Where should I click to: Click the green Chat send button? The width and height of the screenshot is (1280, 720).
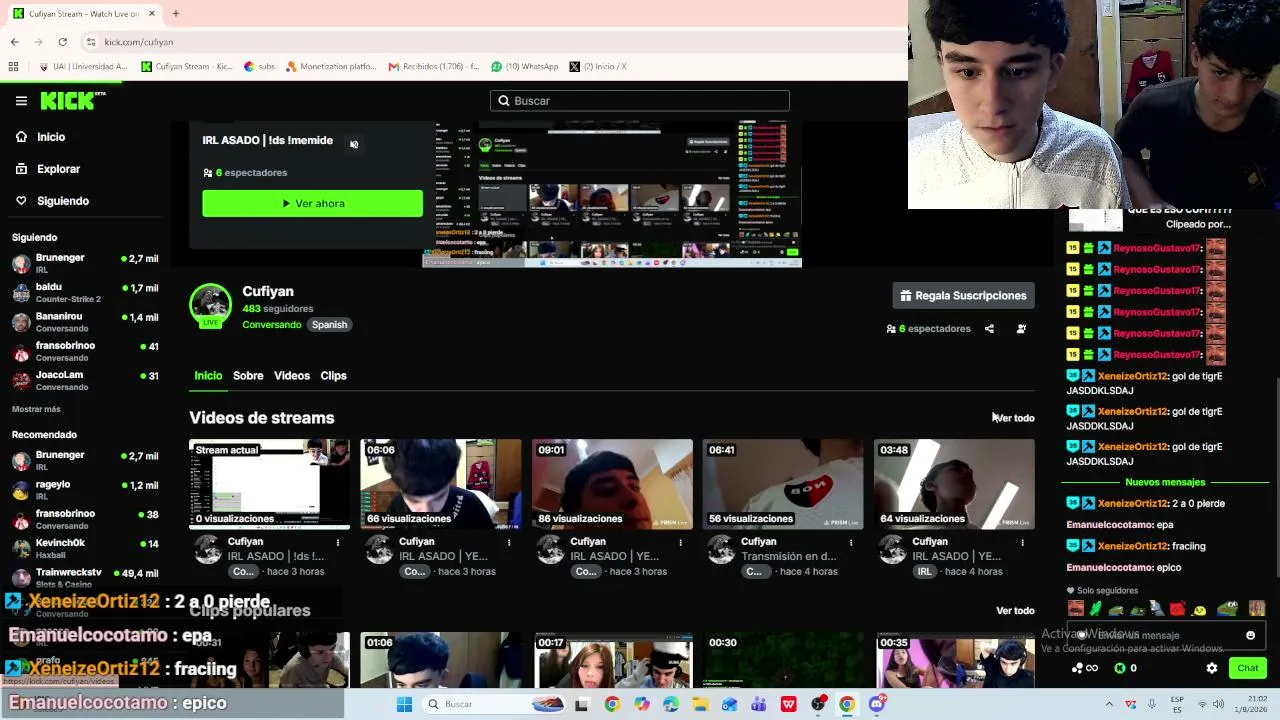coord(1248,668)
